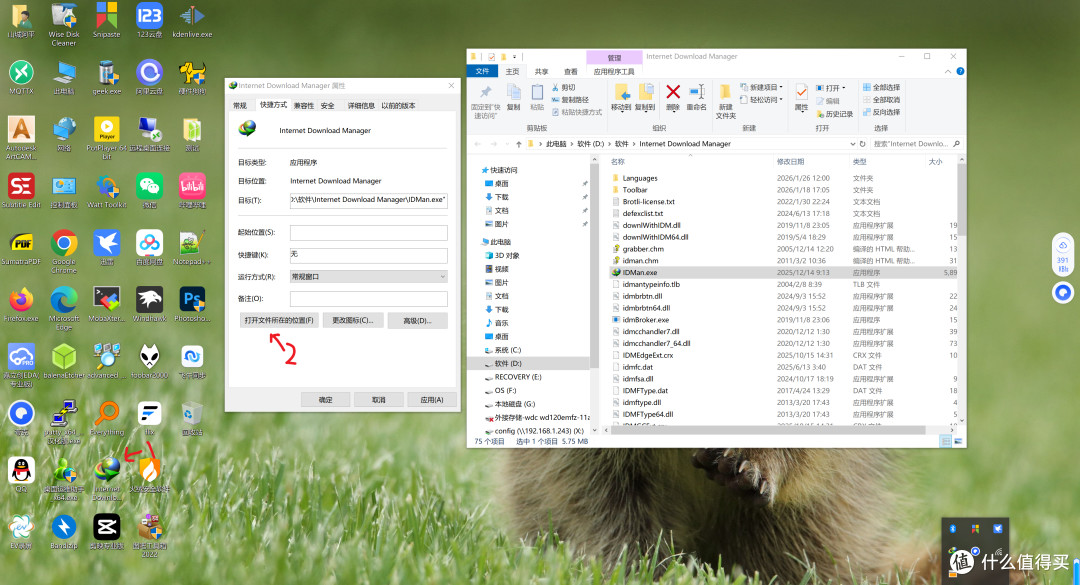Click the 高级 (Advanced) button

coord(417,320)
